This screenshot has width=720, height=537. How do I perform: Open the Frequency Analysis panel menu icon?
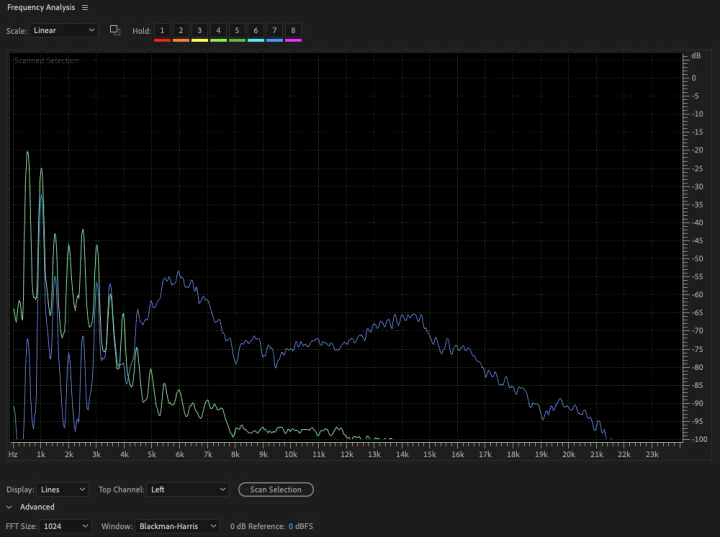tap(85, 7)
